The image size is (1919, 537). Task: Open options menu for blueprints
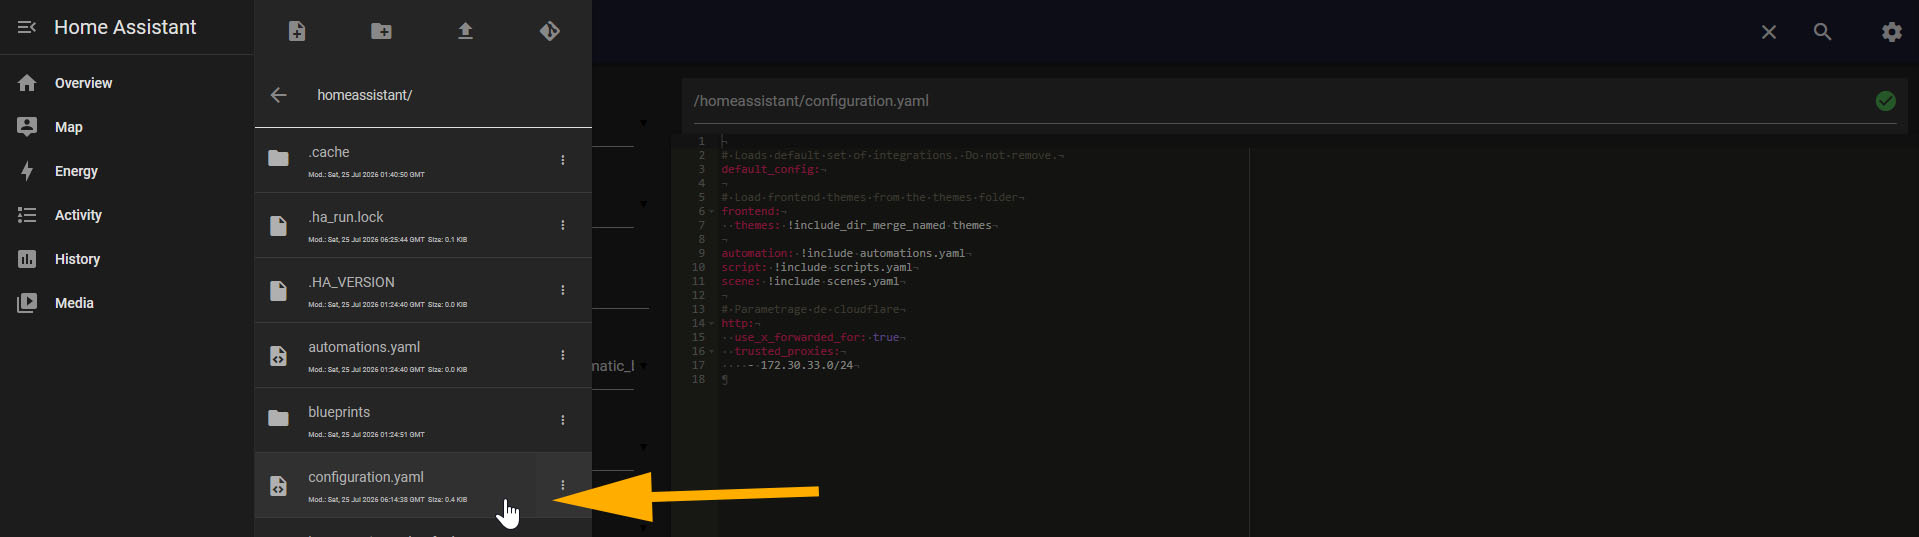pyautogui.click(x=563, y=420)
